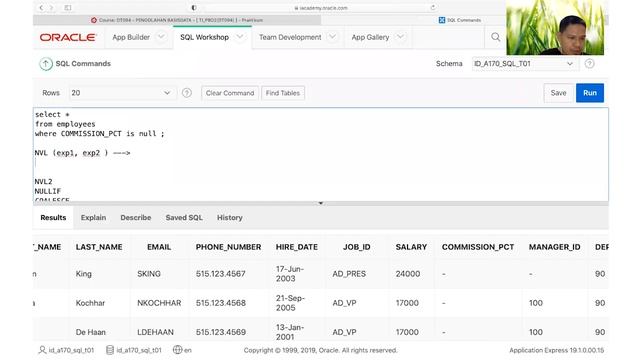Switch to the History tab
This screenshot has width=640, height=360.
pos(230,218)
